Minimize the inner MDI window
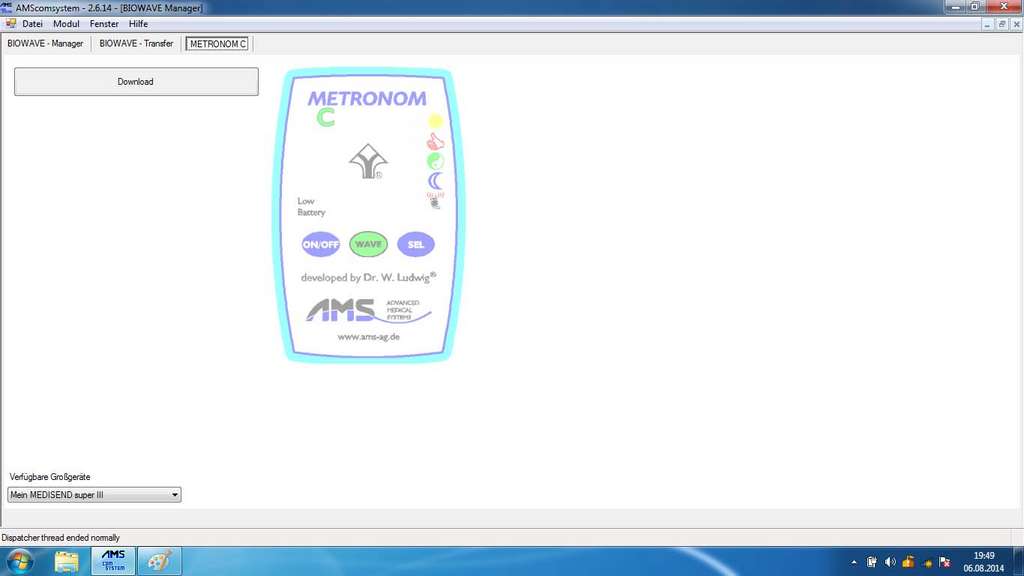The width and height of the screenshot is (1024, 576). click(987, 24)
